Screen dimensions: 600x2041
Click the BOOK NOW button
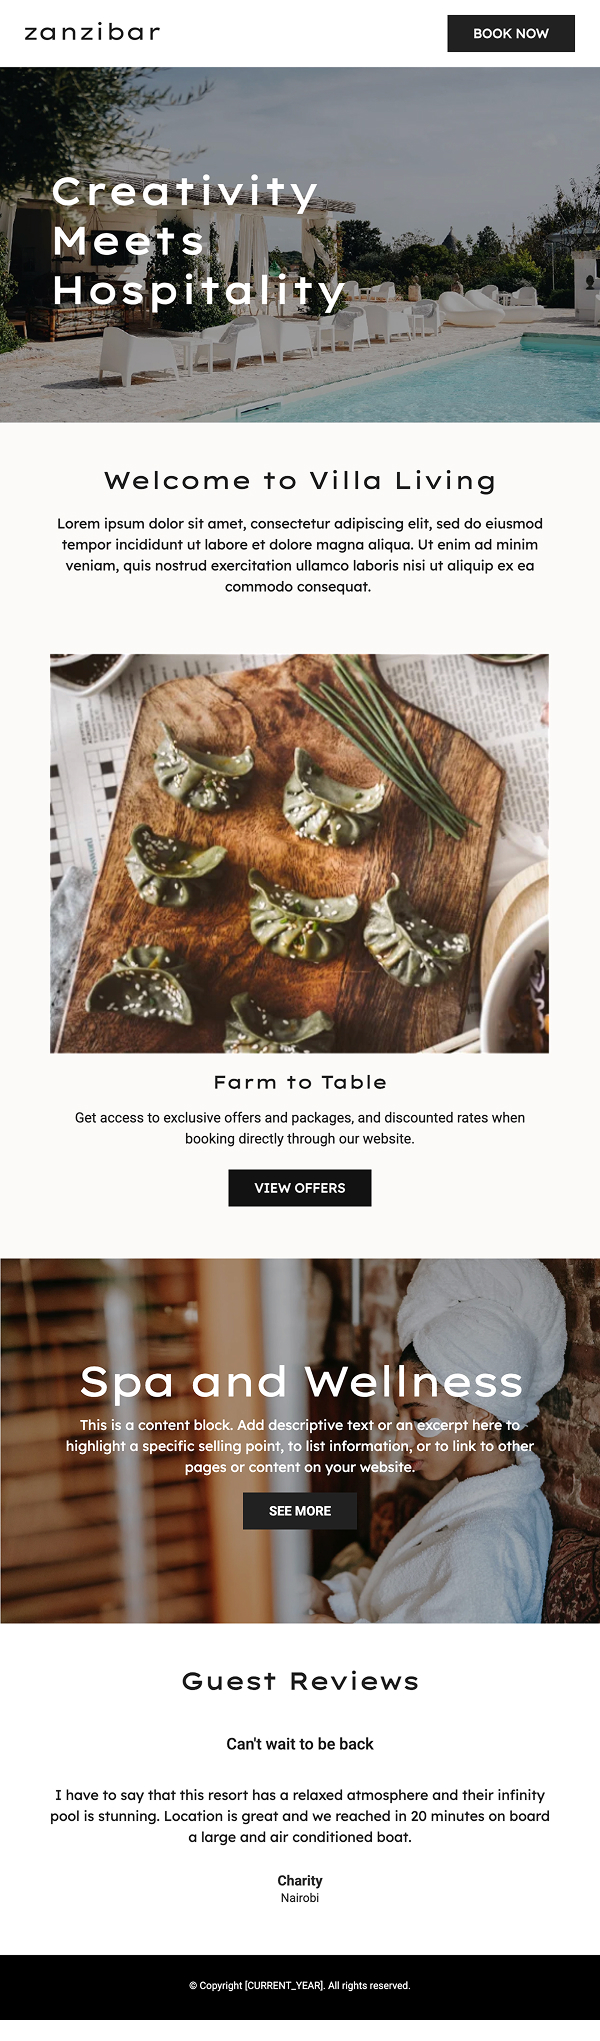click(511, 33)
